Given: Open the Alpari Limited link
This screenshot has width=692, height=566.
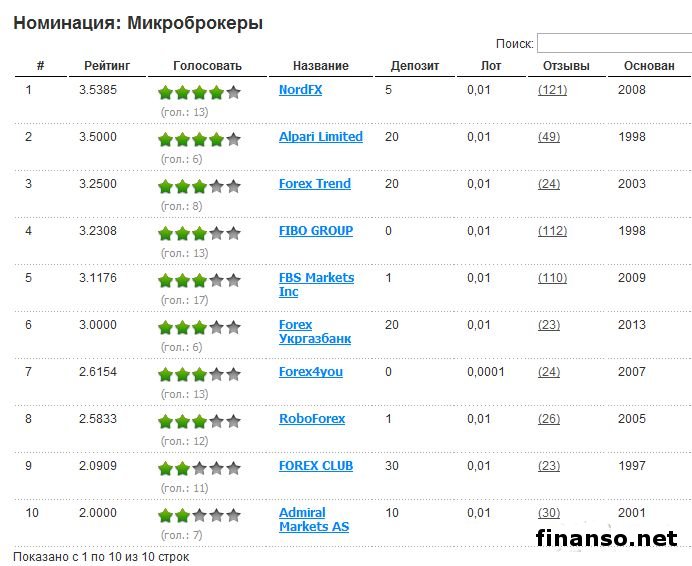Looking at the screenshot, I should [320, 137].
